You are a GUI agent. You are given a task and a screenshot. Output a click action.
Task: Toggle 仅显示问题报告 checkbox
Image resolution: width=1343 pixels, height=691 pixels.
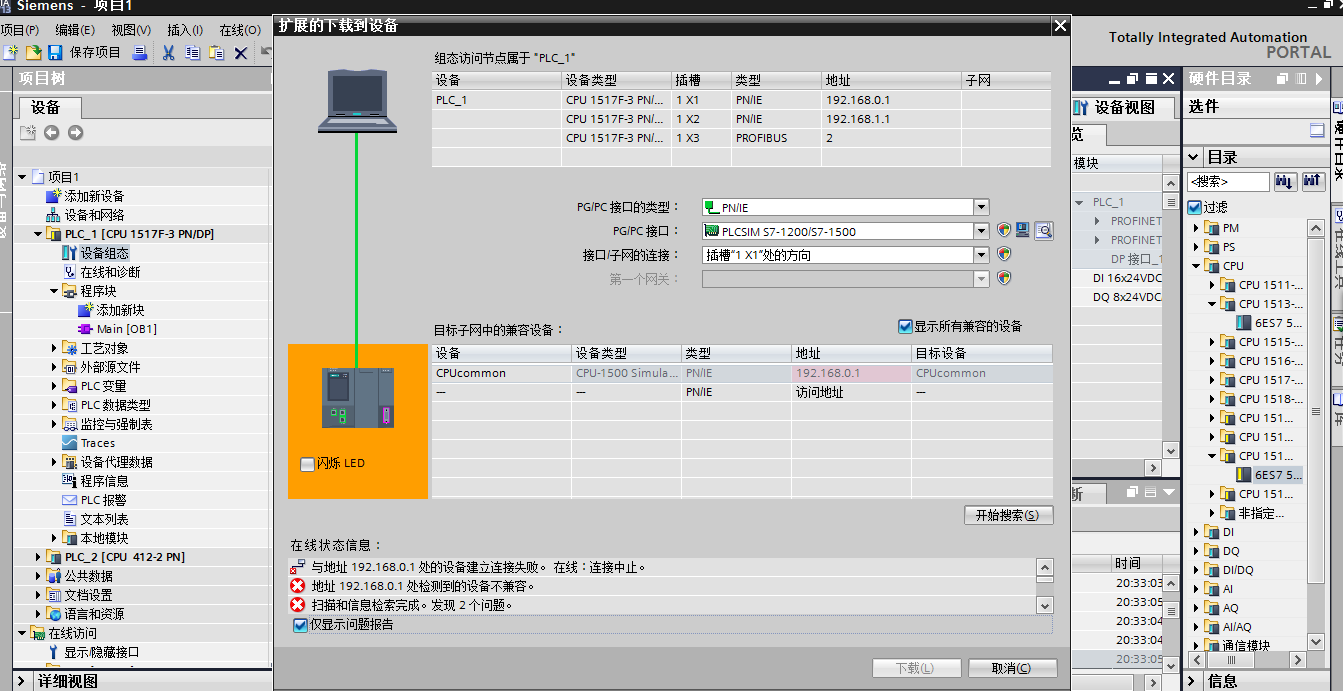300,625
